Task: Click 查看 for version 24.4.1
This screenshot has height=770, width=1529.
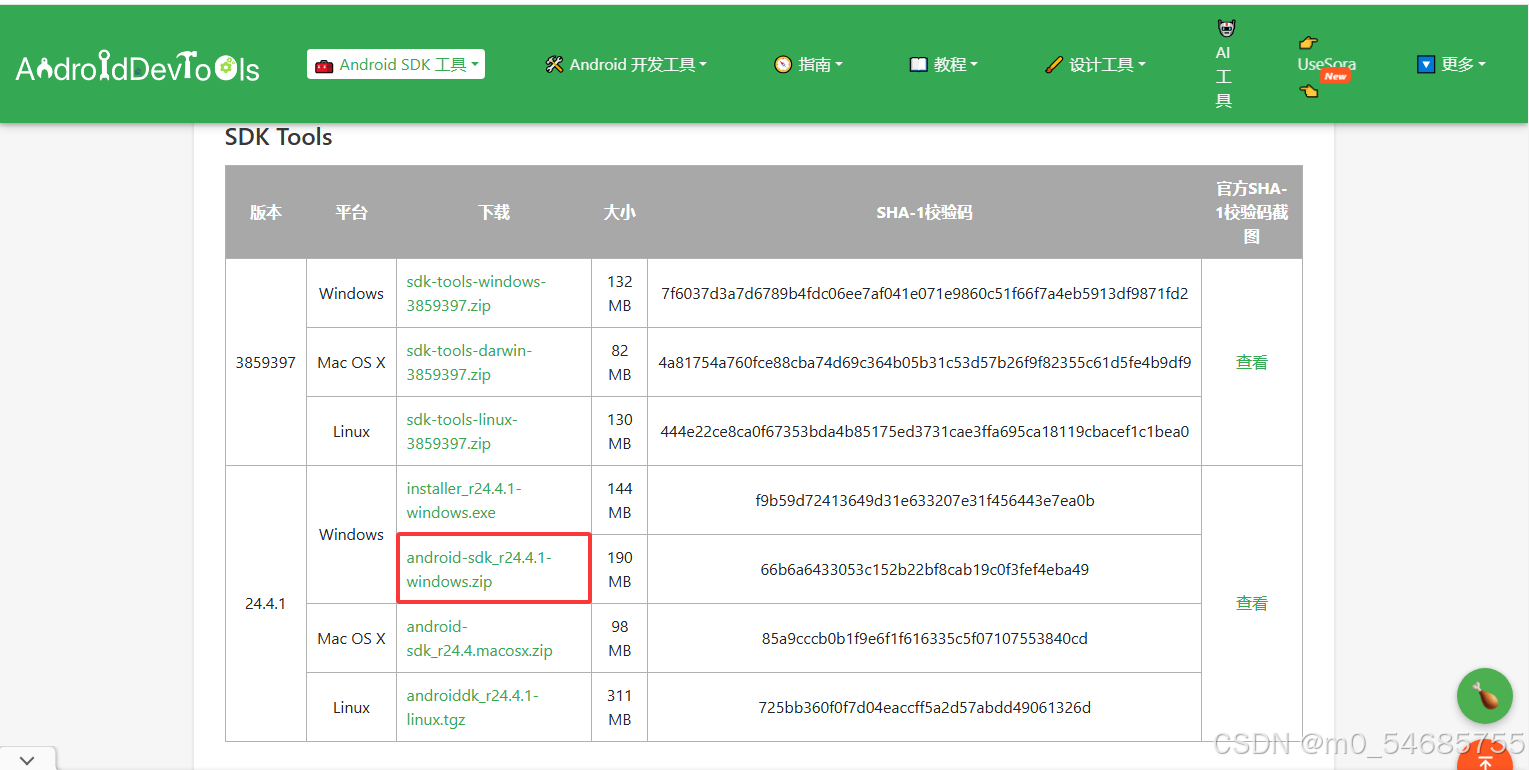Action: (x=1252, y=603)
